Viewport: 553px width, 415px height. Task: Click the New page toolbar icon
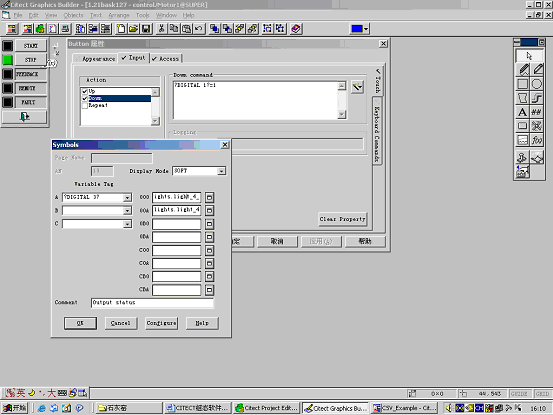click(121, 29)
